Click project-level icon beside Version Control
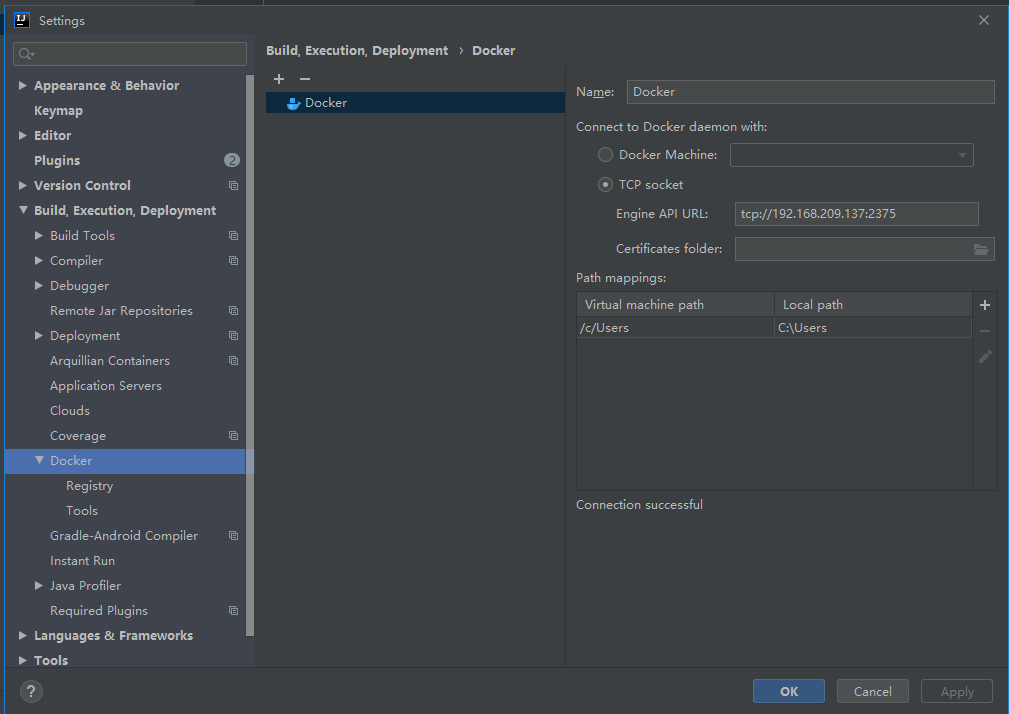The width and height of the screenshot is (1009, 714). click(234, 185)
